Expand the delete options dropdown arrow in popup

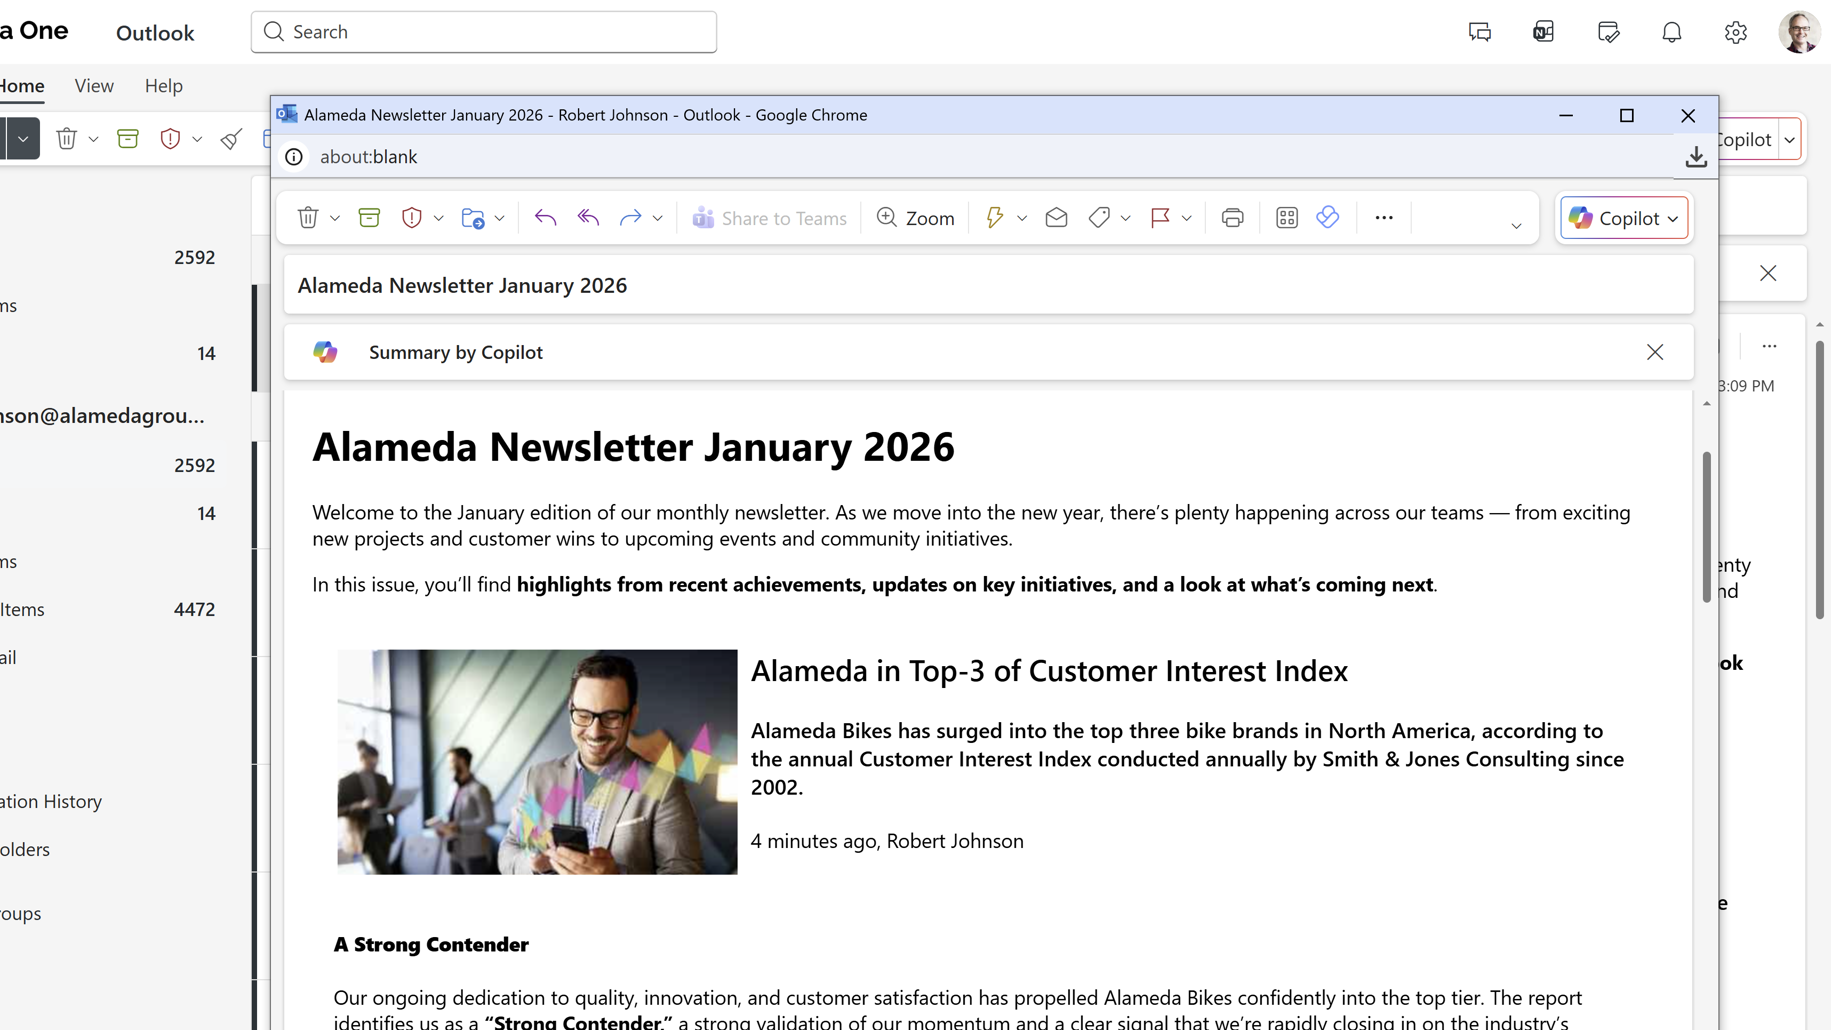[x=335, y=218]
